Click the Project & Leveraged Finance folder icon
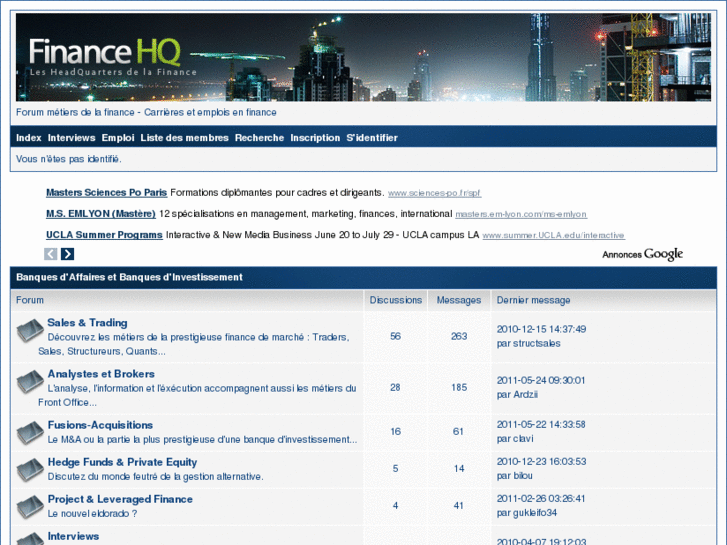Image resolution: width=727 pixels, height=545 pixels. (30, 507)
